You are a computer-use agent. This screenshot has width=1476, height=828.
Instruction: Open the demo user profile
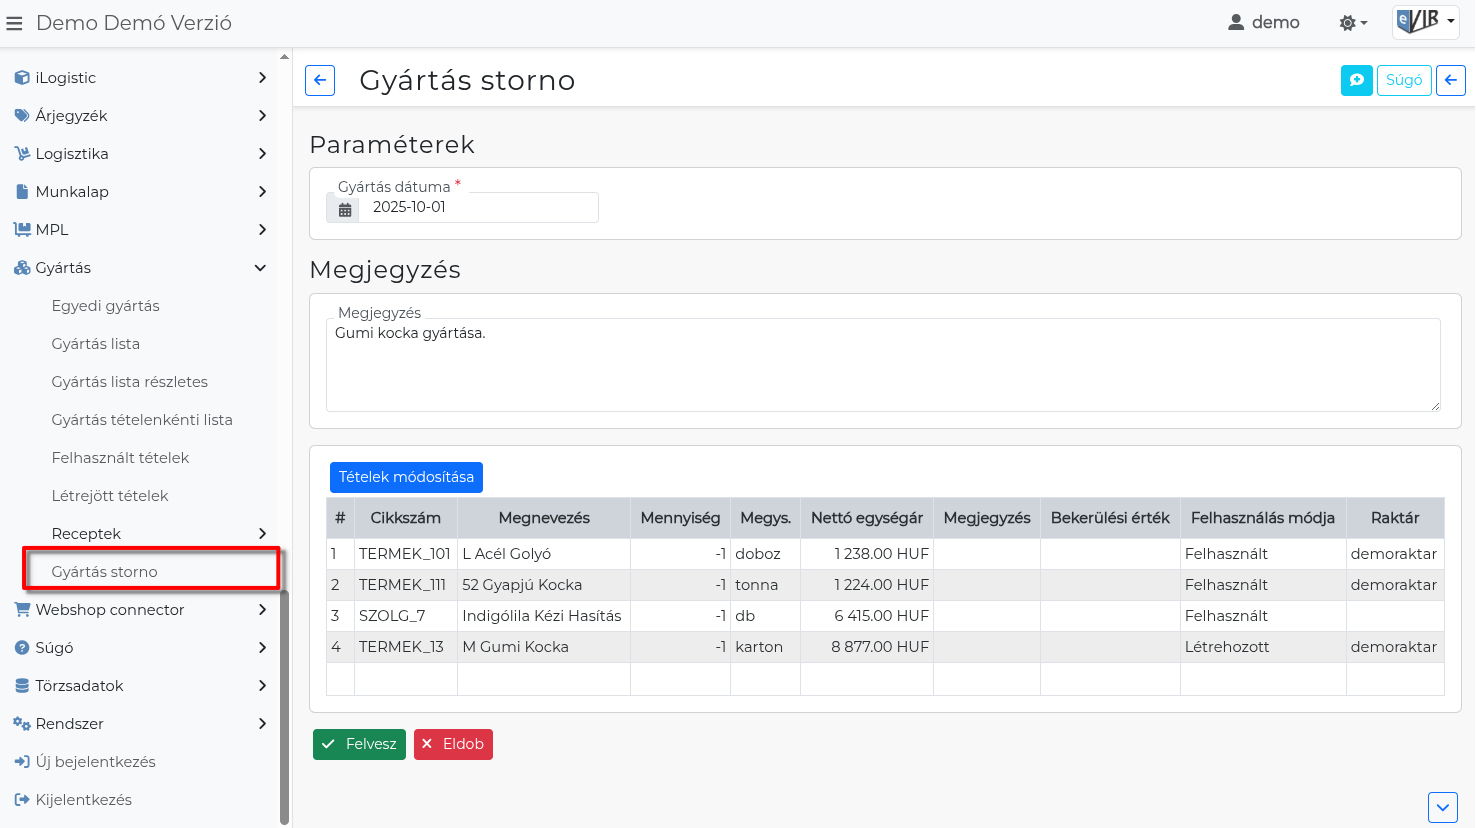(x=1263, y=23)
